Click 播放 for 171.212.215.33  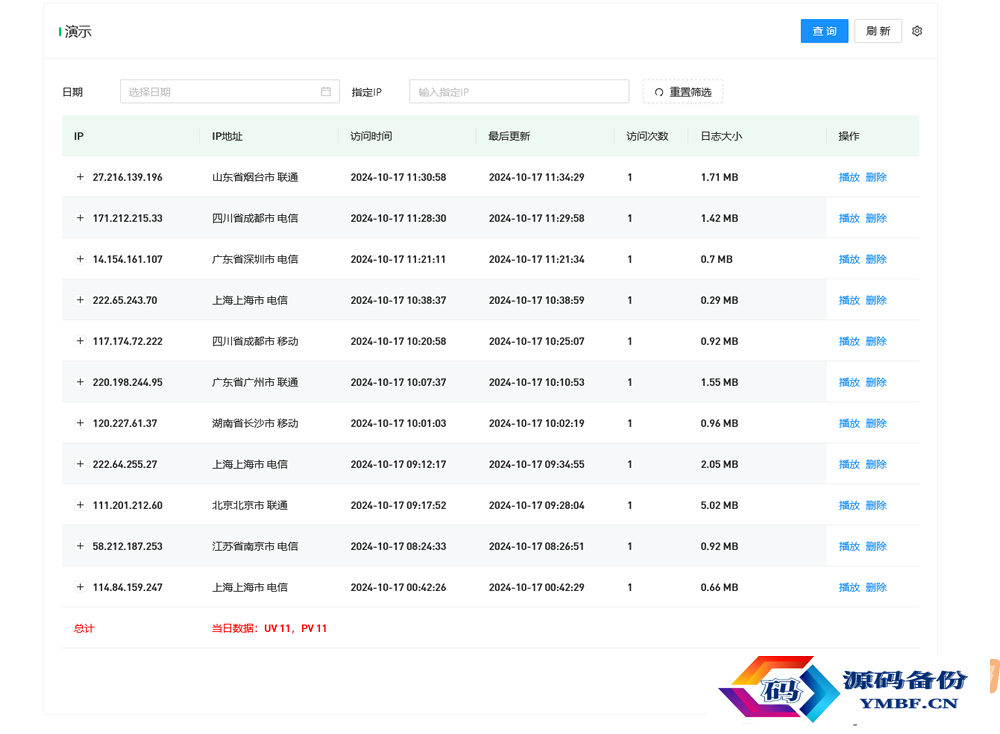[x=849, y=218]
